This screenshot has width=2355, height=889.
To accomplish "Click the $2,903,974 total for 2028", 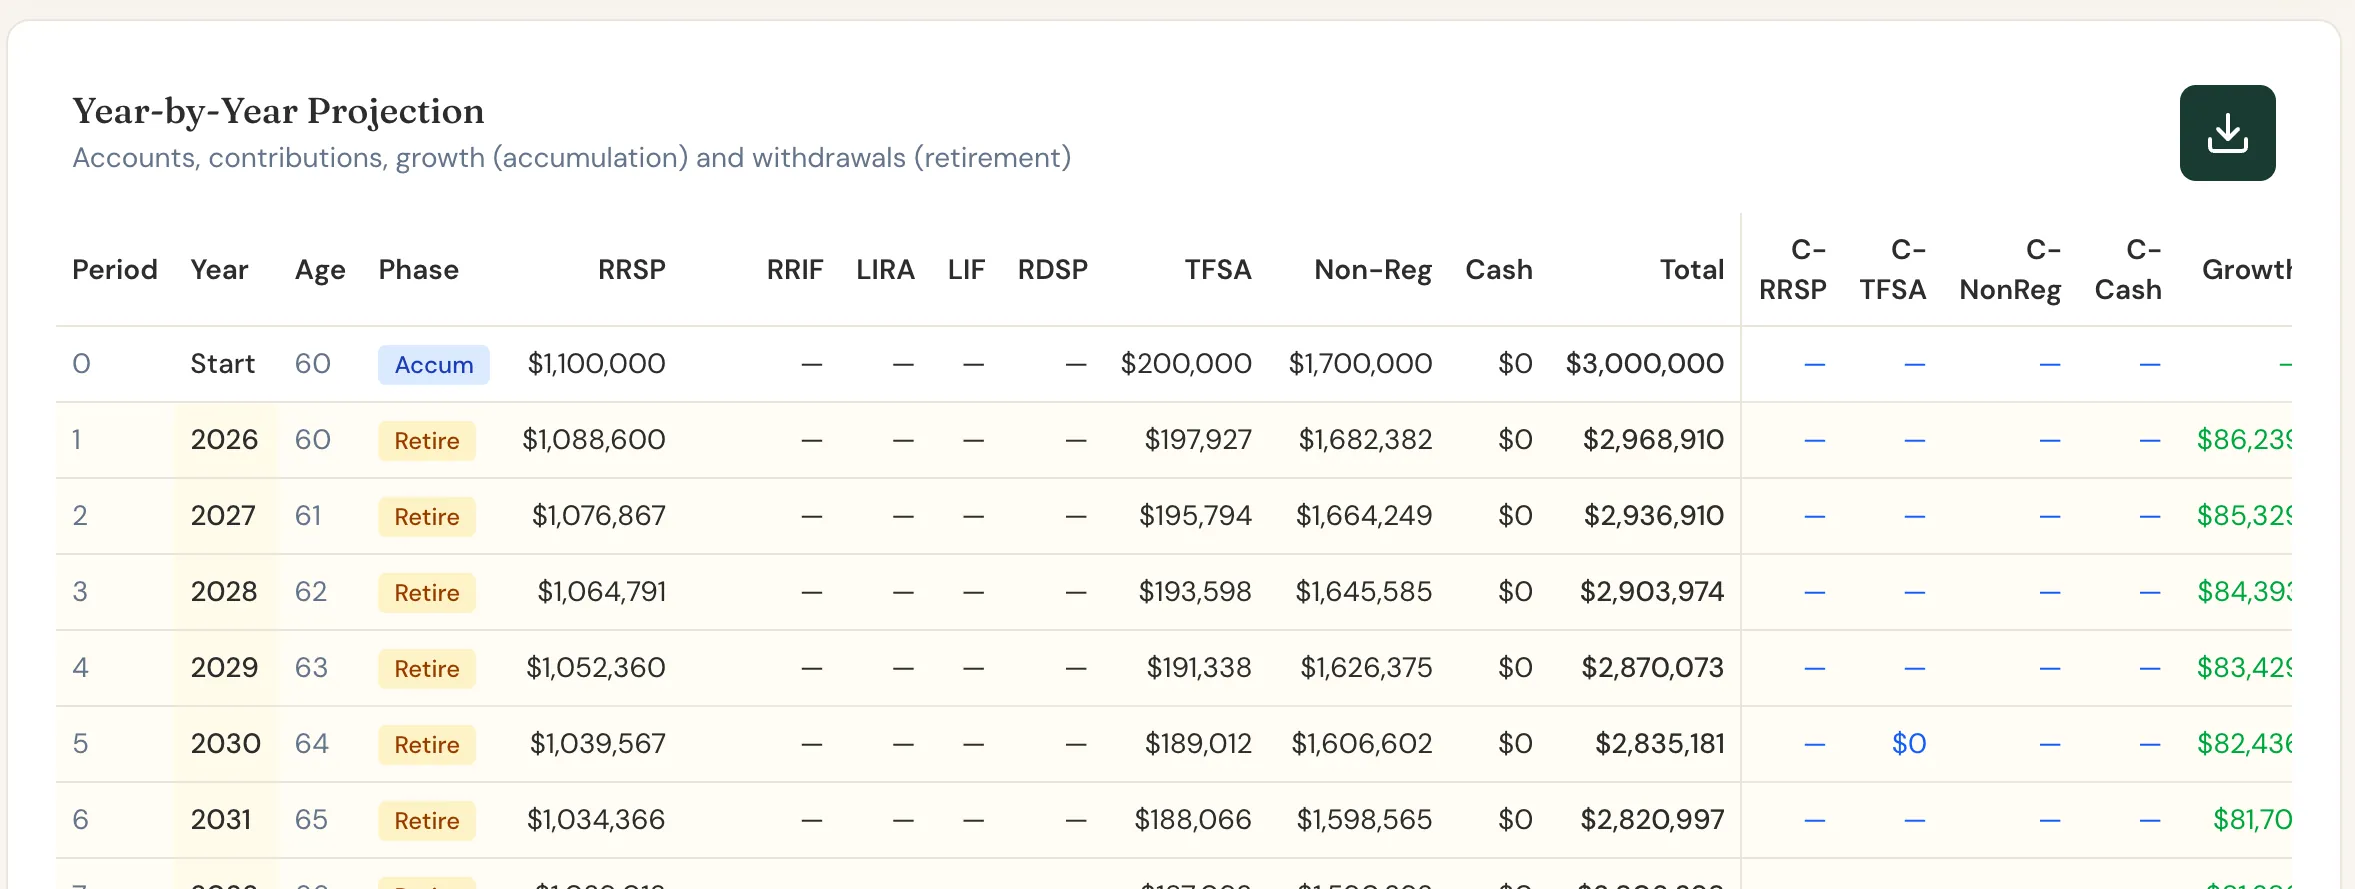I will pyautogui.click(x=1652, y=592).
